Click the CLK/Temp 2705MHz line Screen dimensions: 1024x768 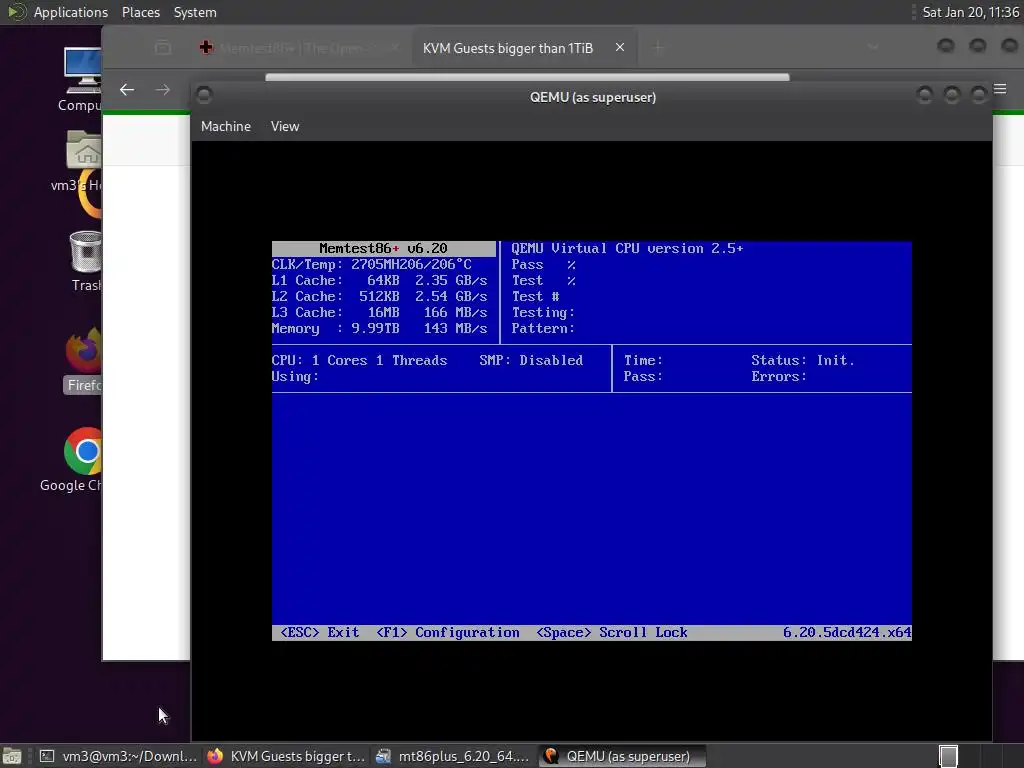pyautogui.click(x=372, y=264)
